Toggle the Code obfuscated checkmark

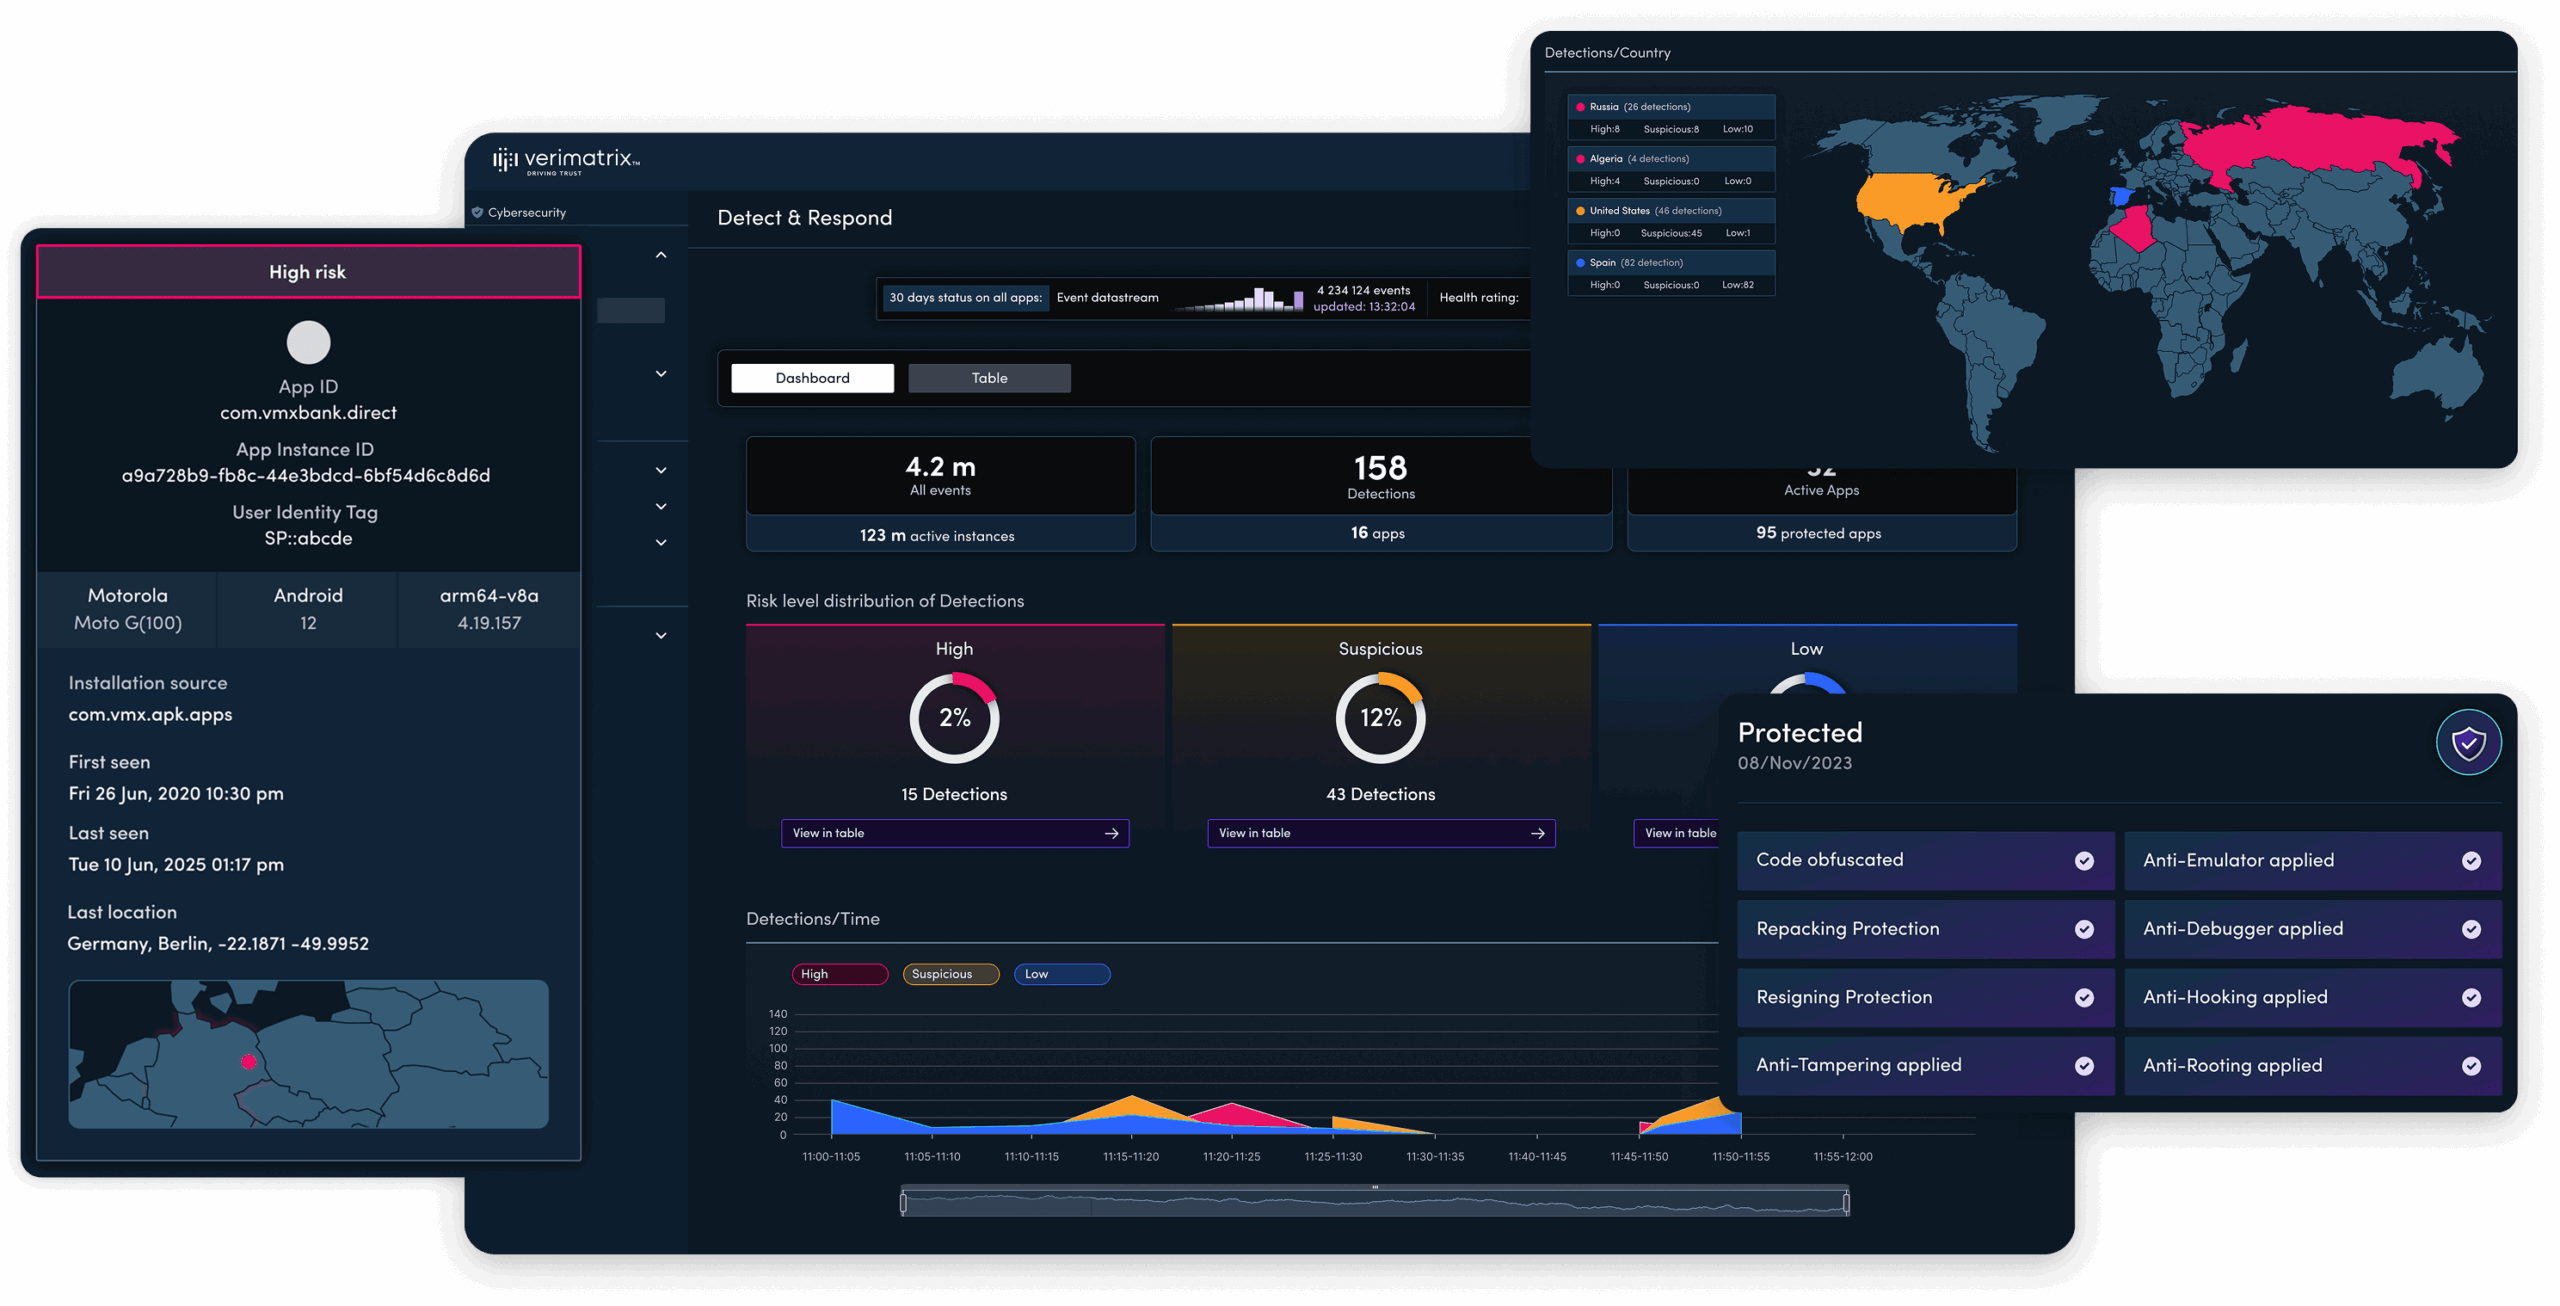point(2084,861)
